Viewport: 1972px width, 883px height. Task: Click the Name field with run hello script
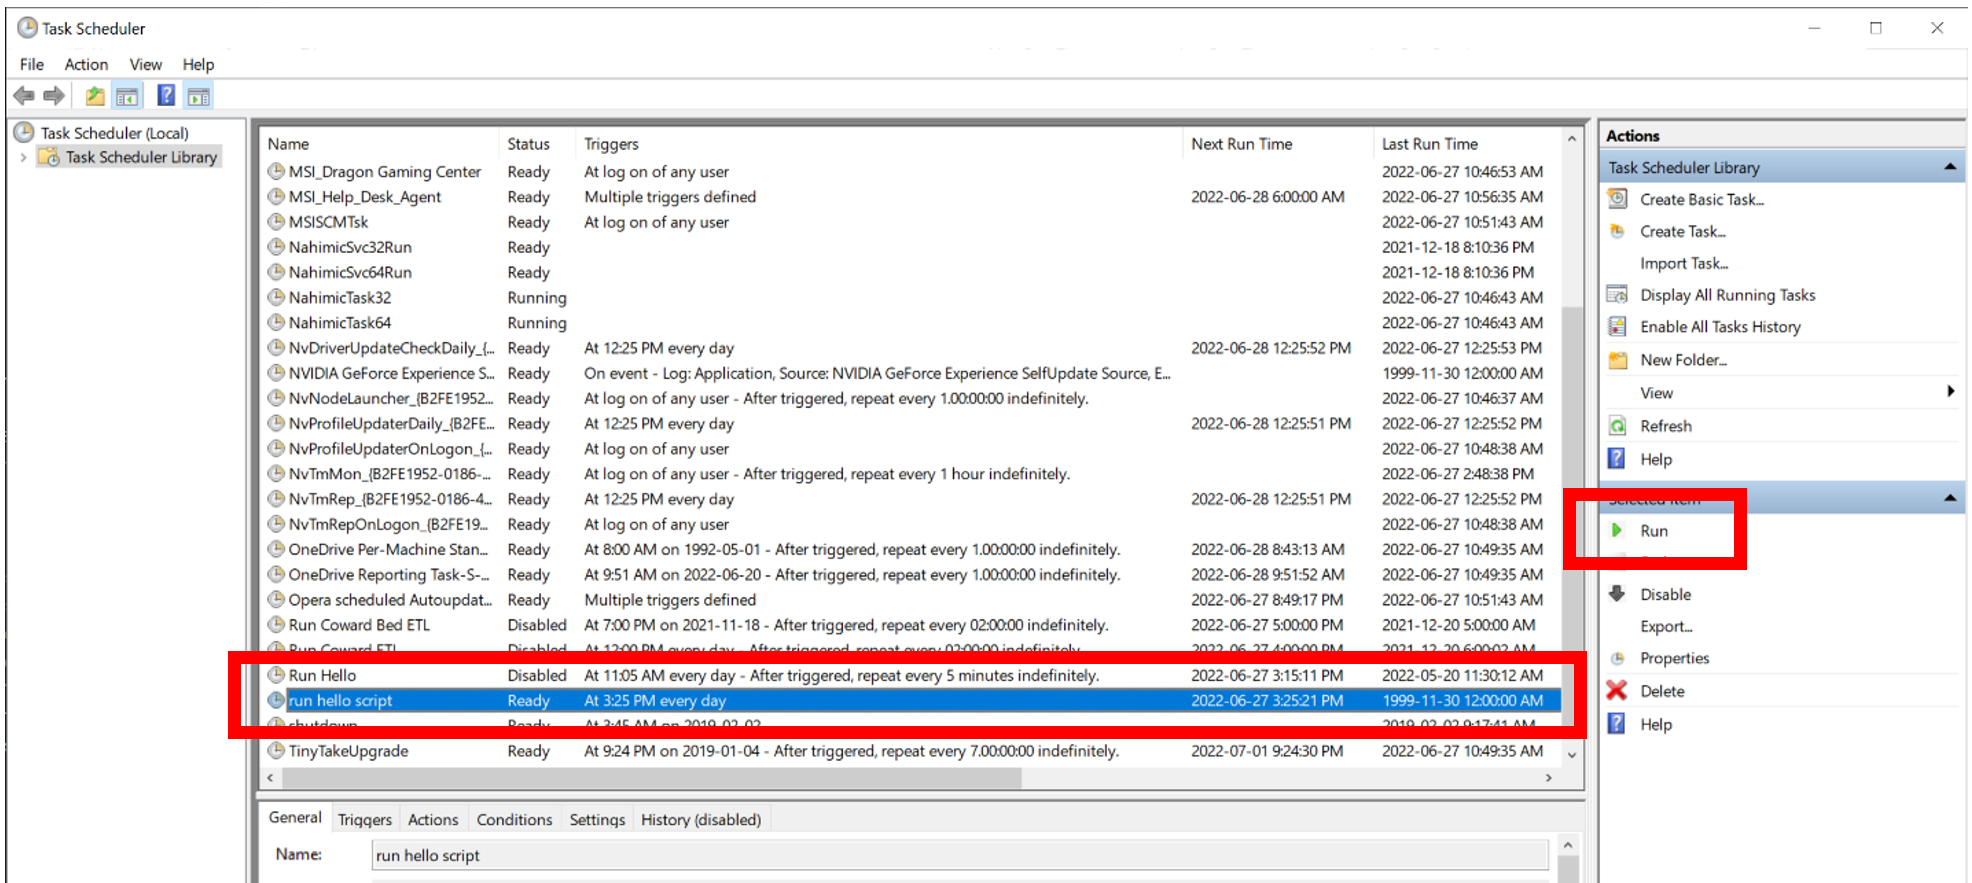[x=958, y=855]
